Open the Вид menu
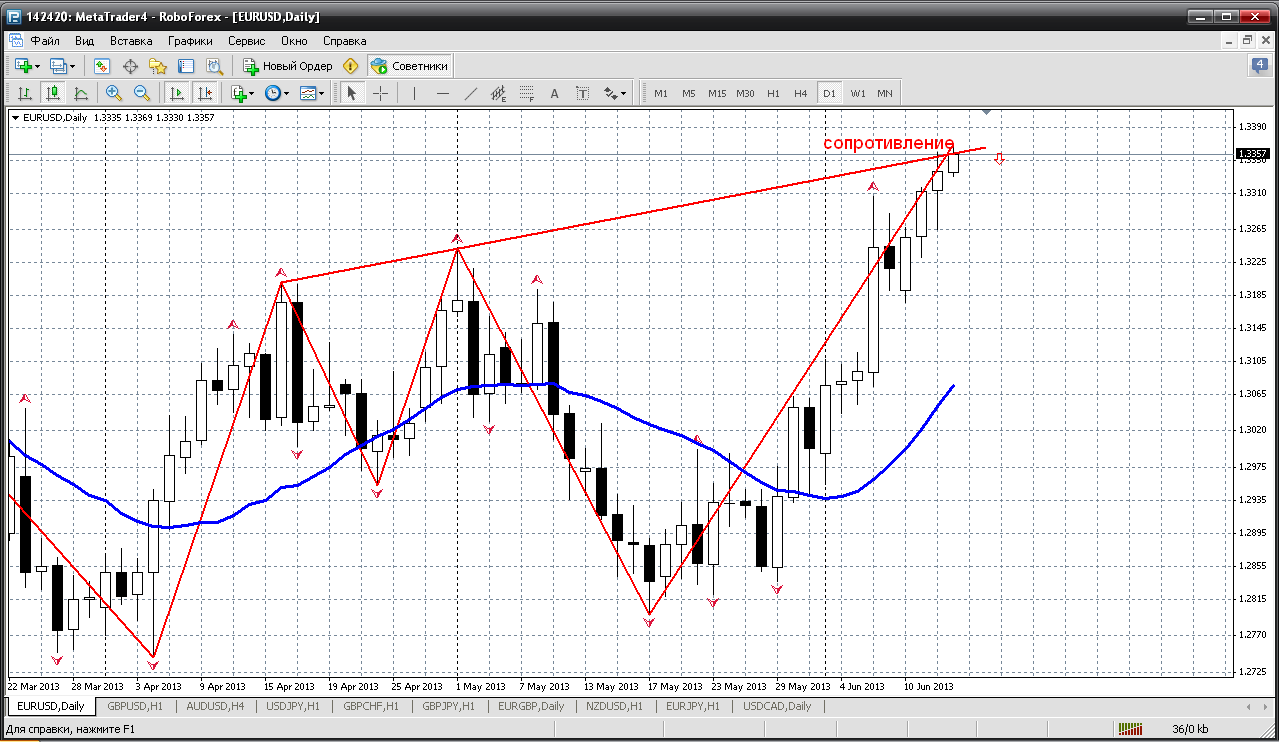1279x742 pixels. 85,41
